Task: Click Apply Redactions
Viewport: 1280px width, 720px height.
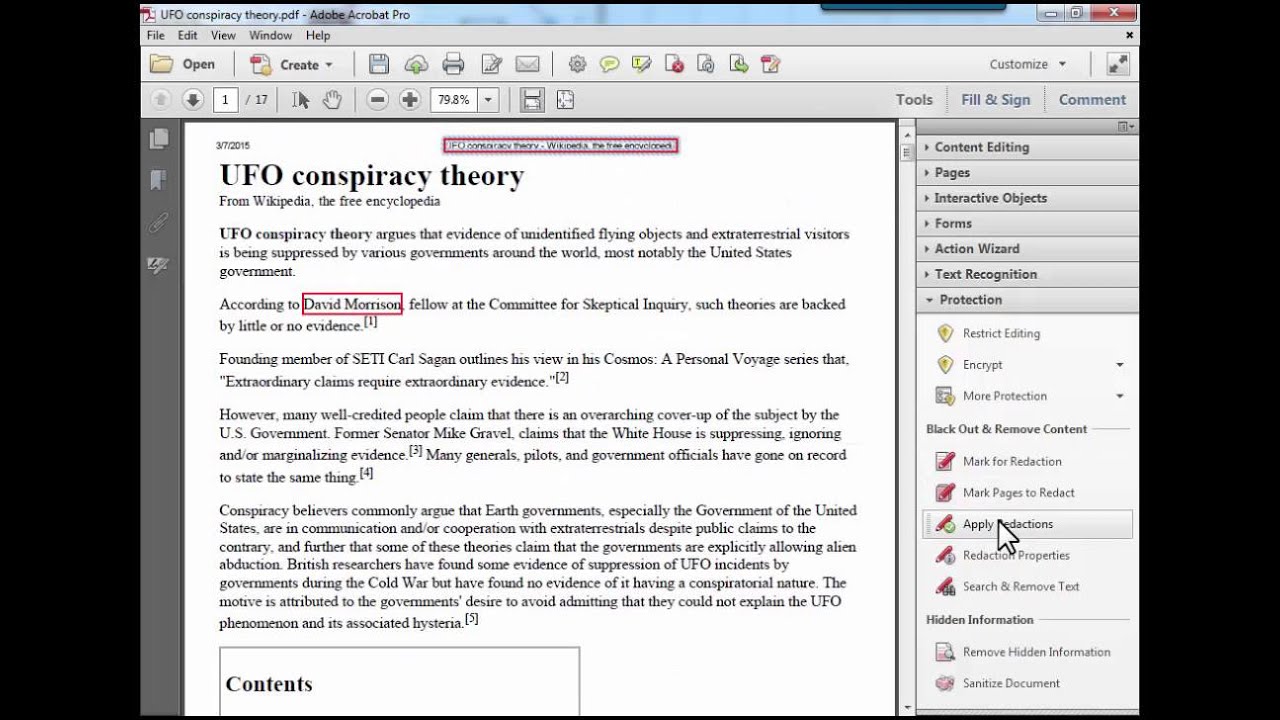Action: [1027, 524]
